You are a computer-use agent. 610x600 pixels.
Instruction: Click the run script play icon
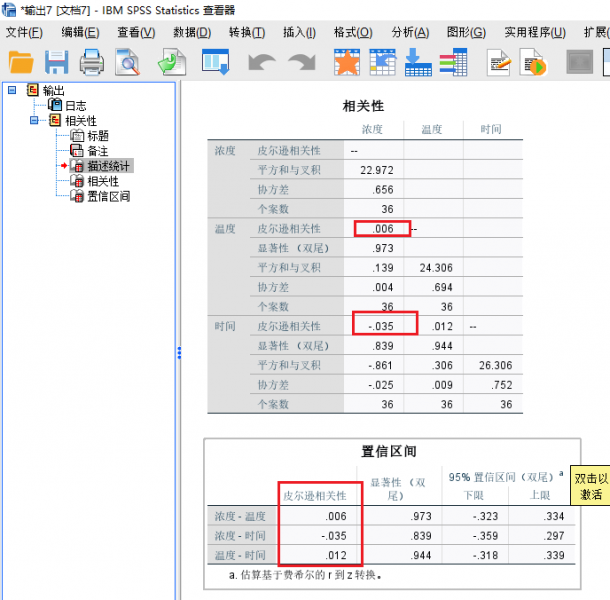coord(533,62)
